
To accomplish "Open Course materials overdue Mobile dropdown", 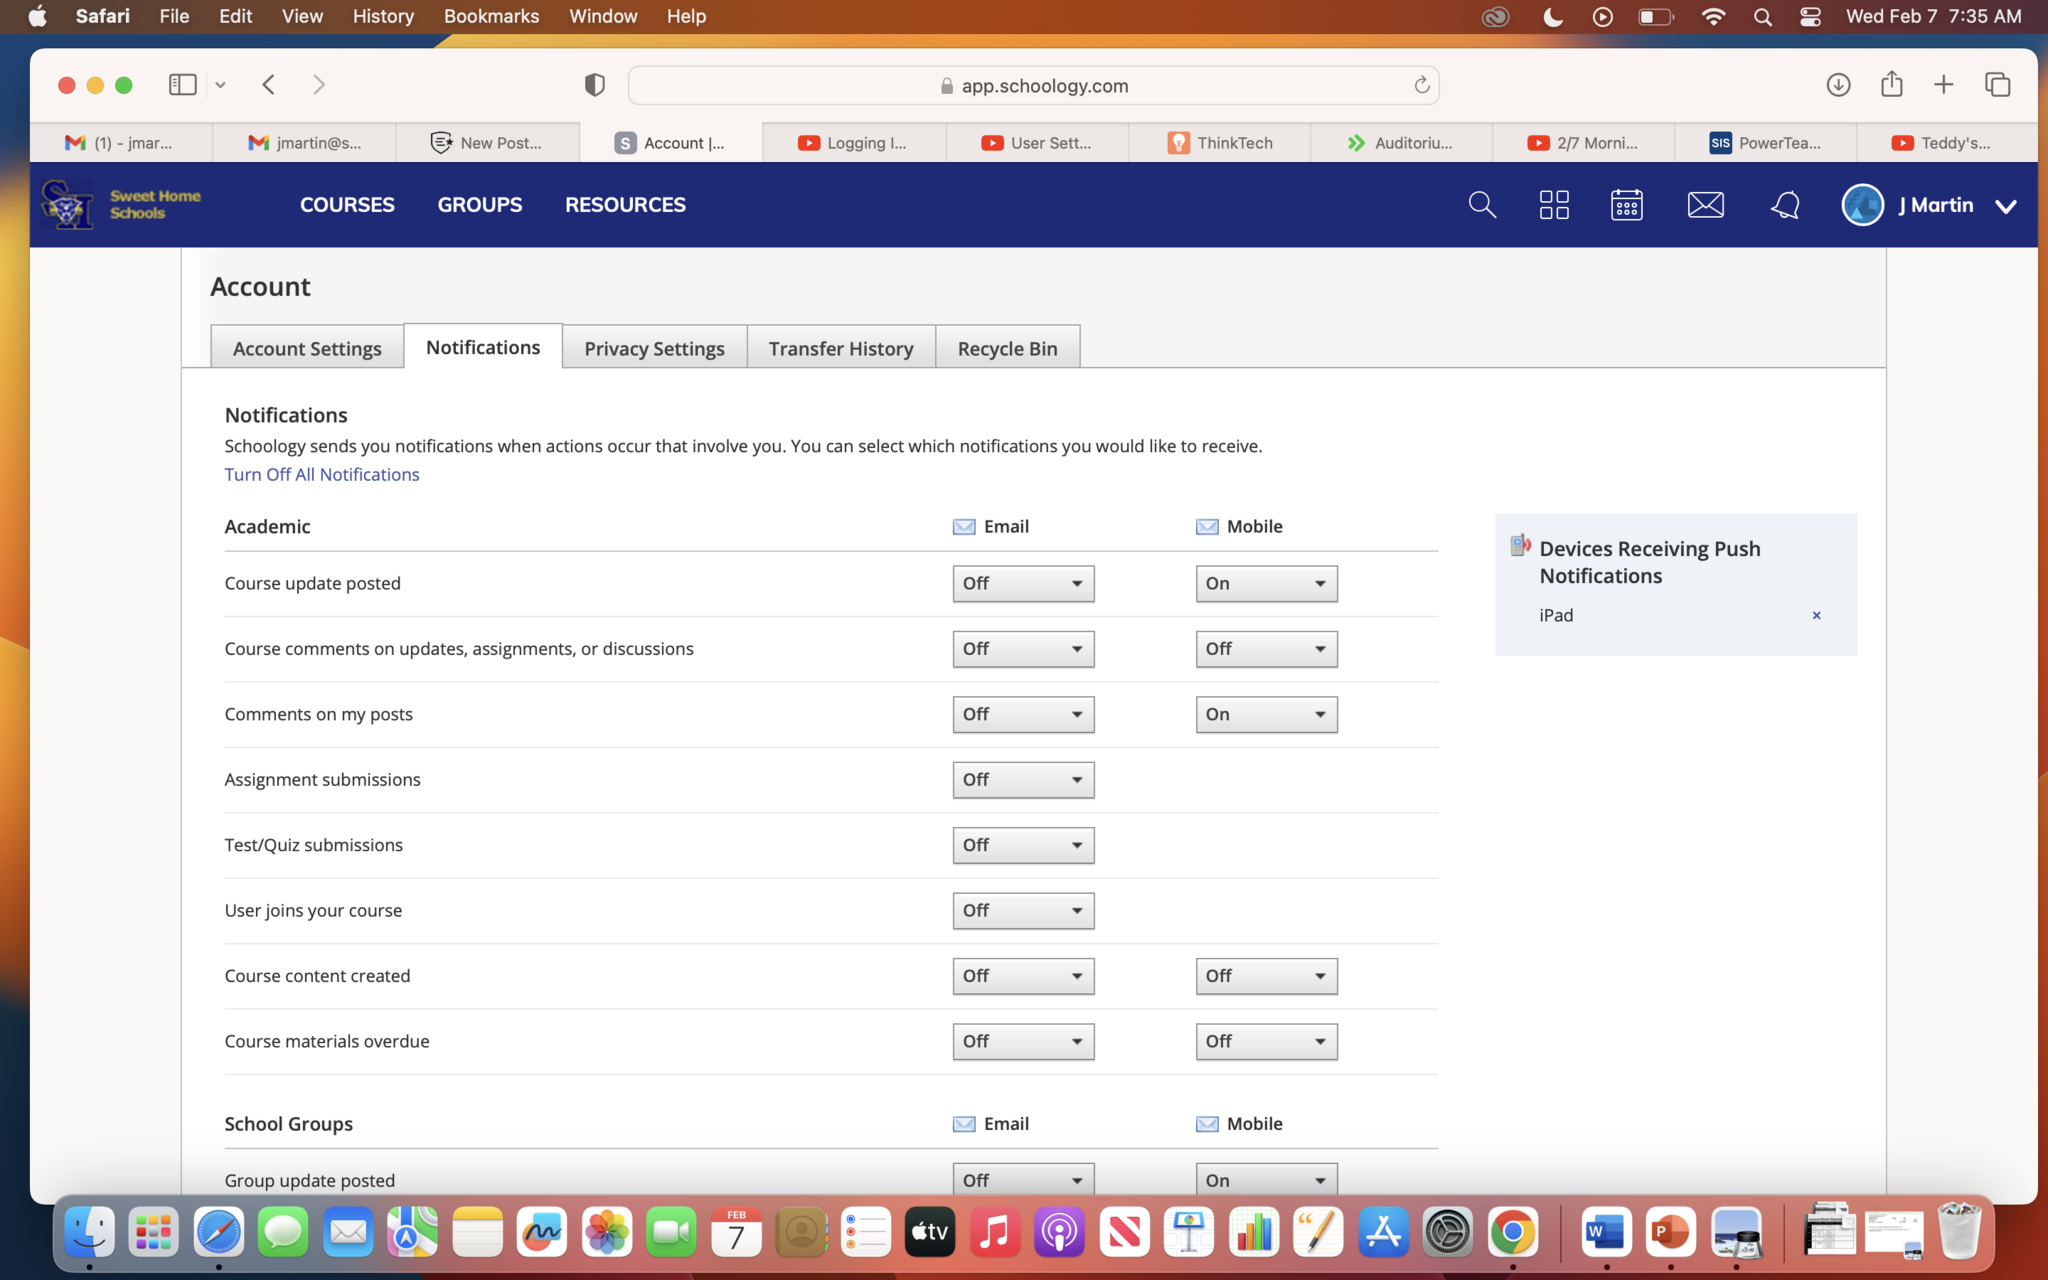I will [x=1265, y=1041].
